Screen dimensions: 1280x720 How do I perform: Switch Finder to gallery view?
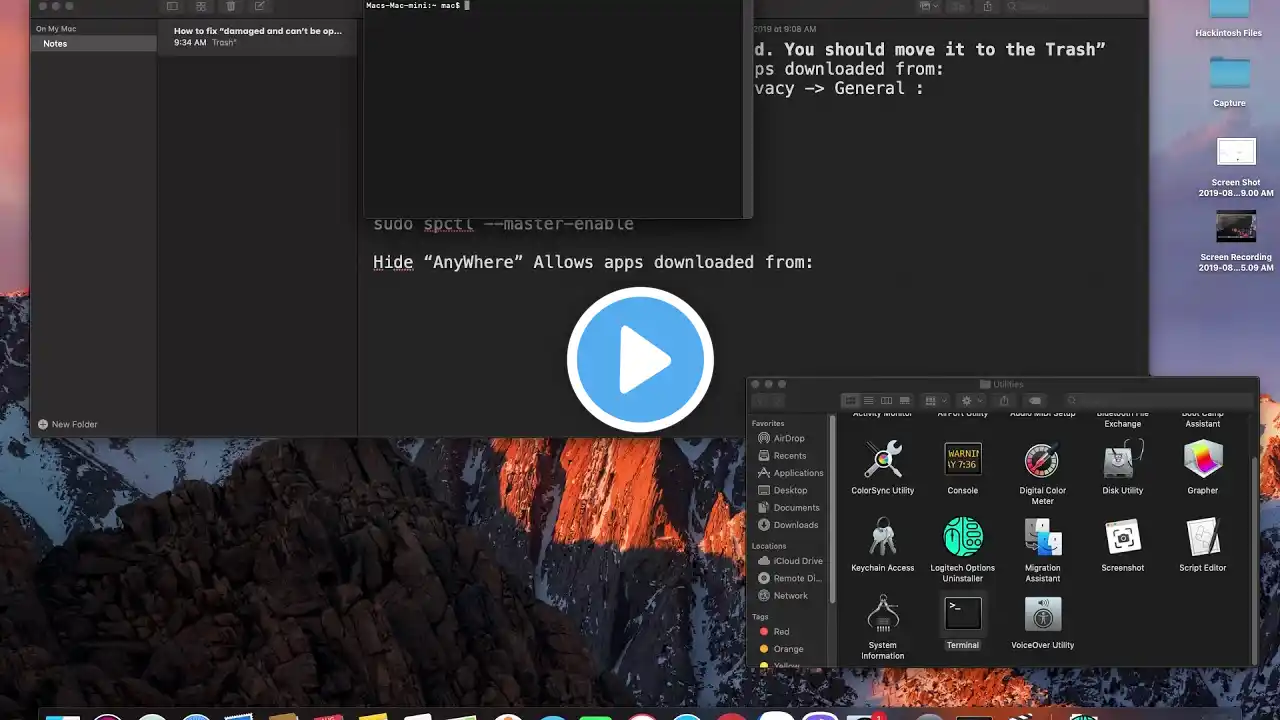pos(904,401)
